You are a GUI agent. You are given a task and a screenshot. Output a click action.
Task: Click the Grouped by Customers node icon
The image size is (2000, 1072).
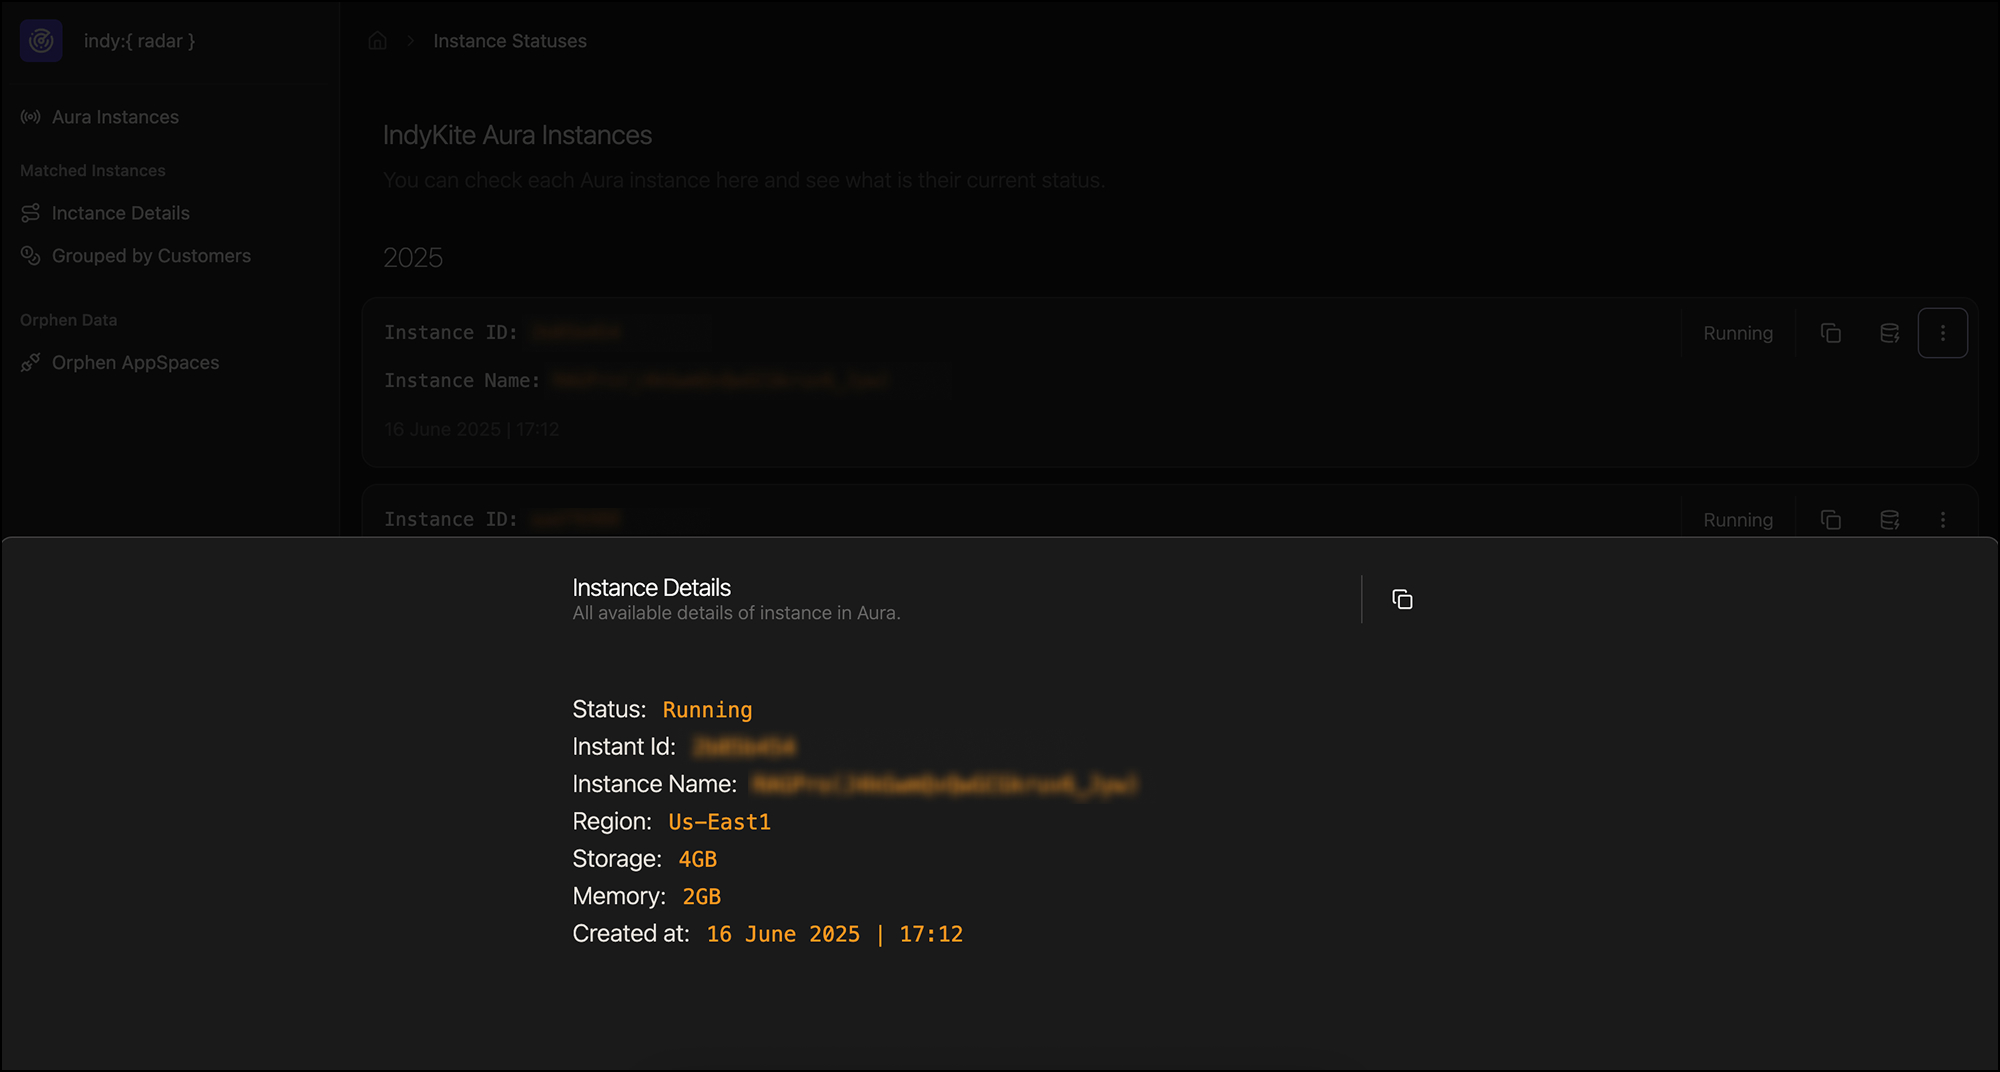(x=30, y=256)
